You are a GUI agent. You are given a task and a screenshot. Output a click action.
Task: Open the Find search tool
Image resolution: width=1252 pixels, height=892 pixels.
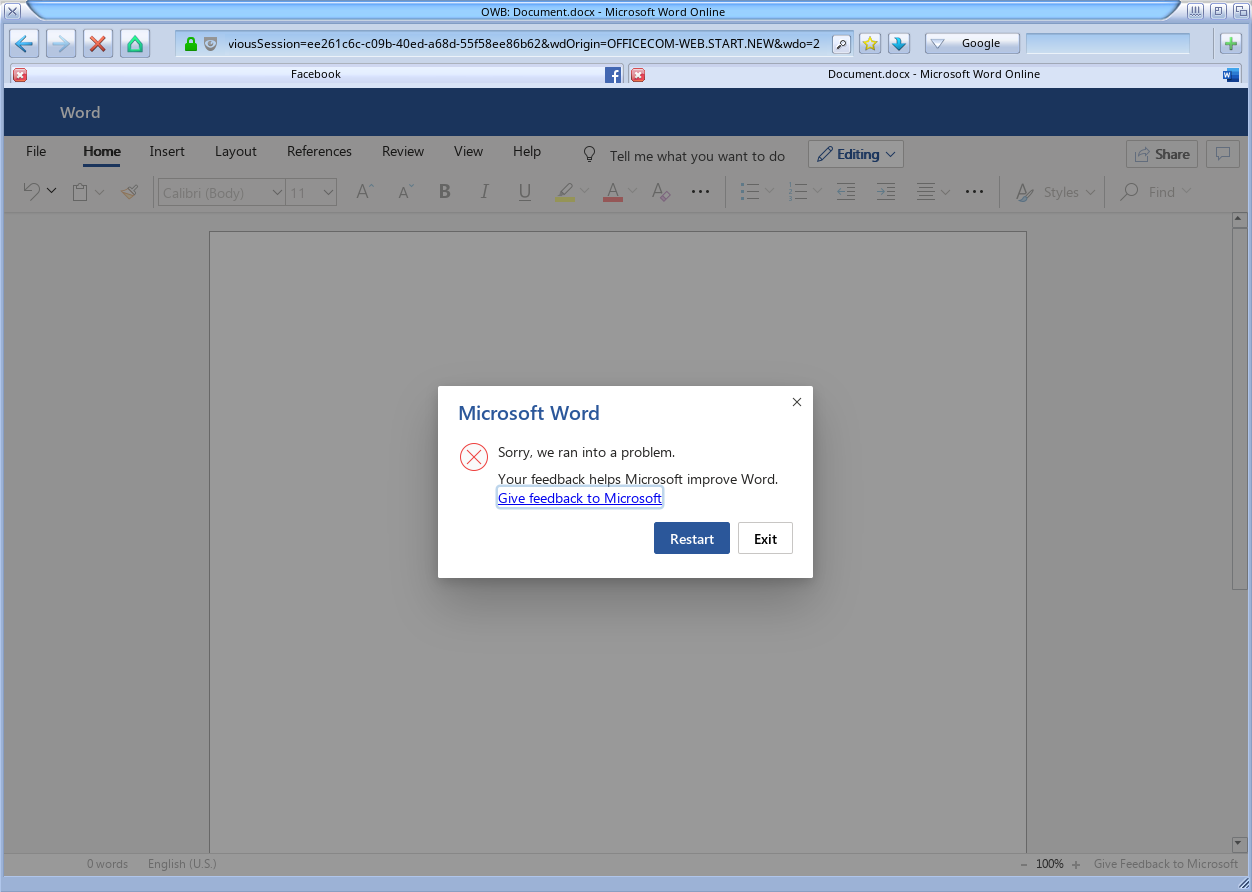coord(1155,192)
